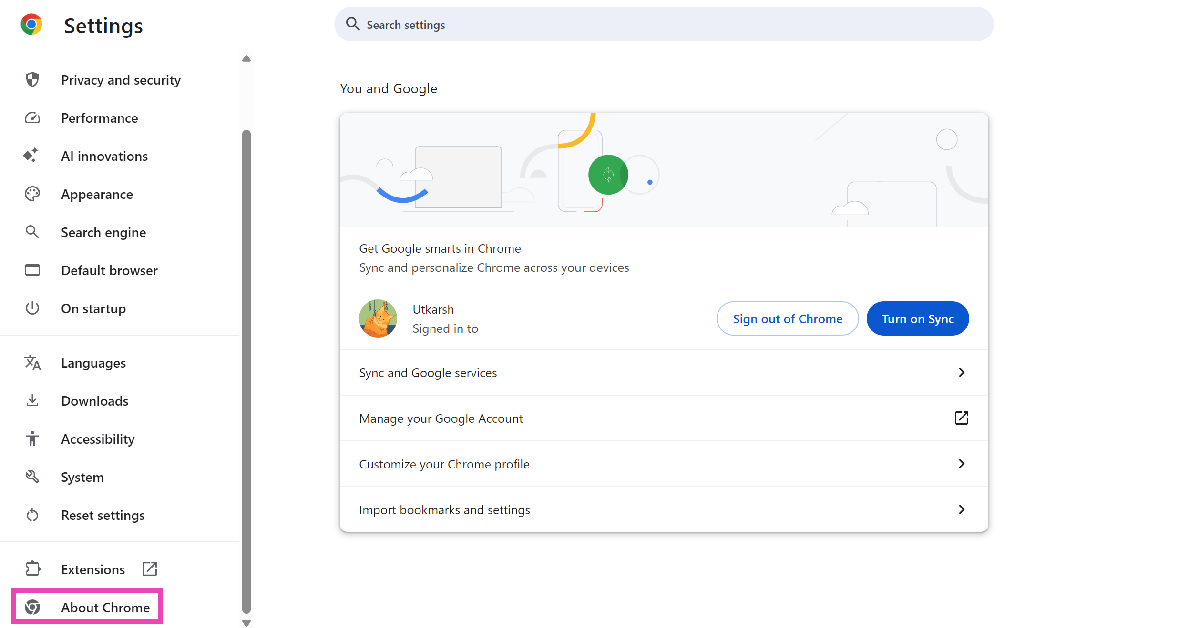
Task: Click the Accessibility figure icon
Action: pos(32,439)
